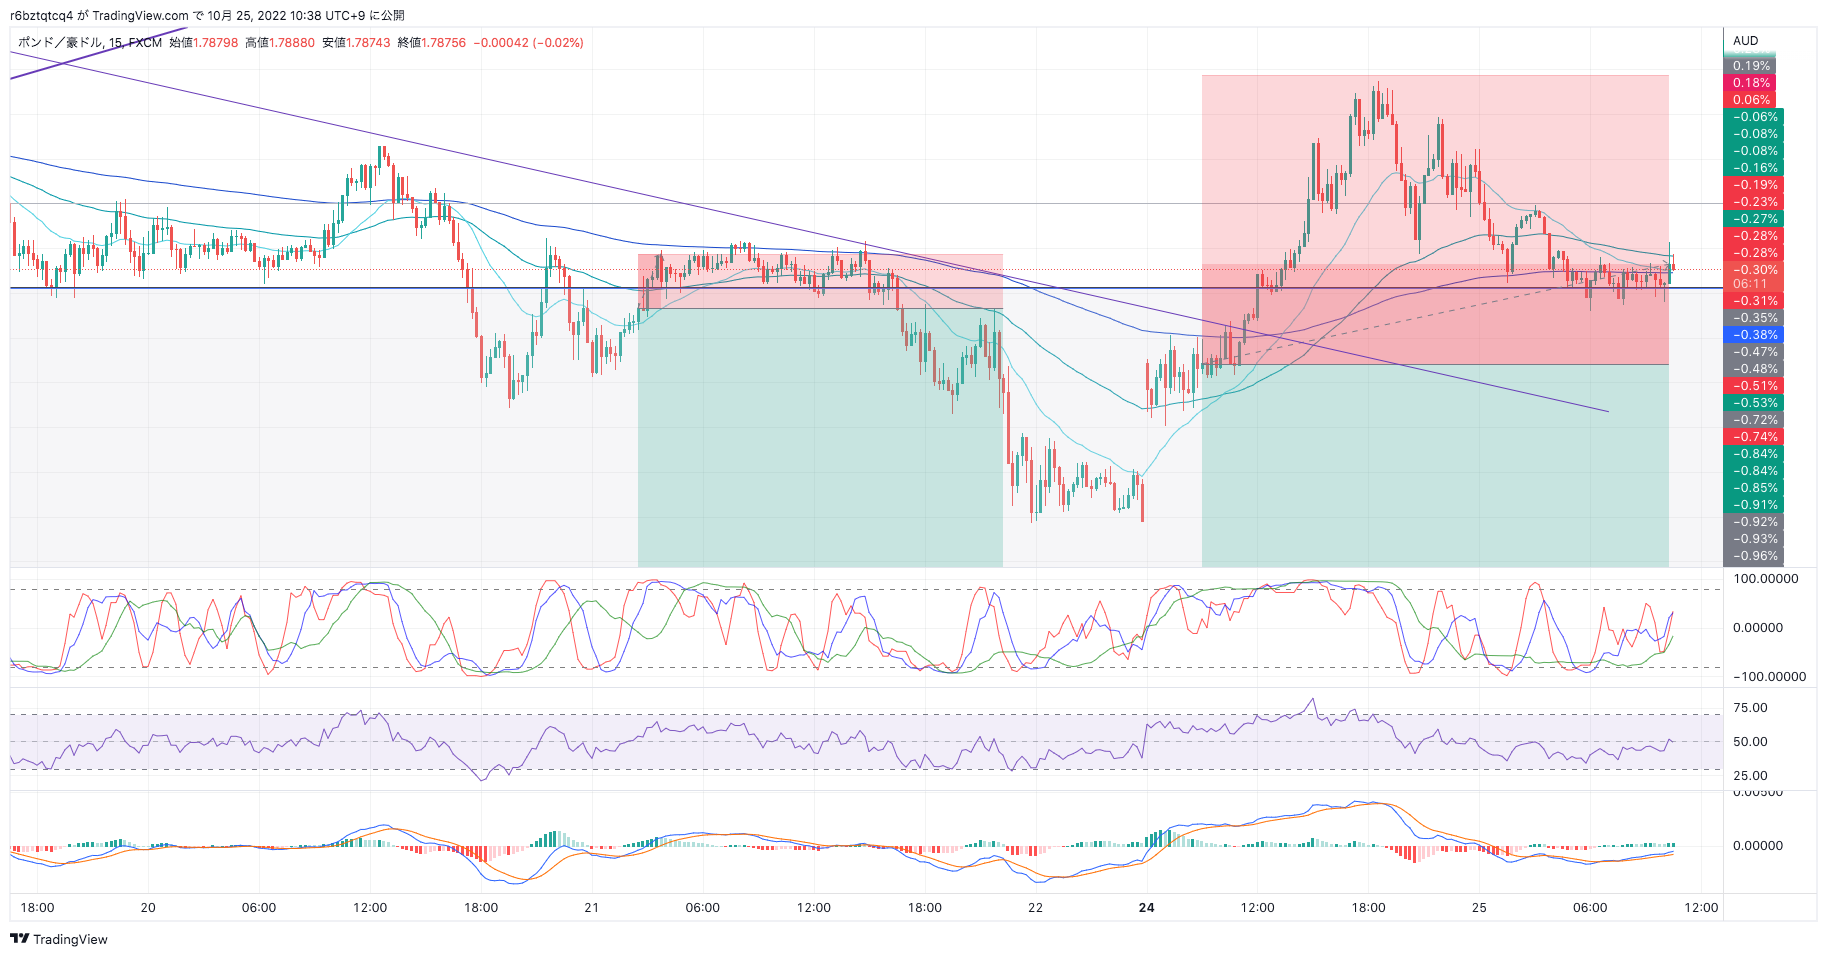This screenshot has height=956, width=1827.
Task: Click bold date label 24 on time axis
Action: pyautogui.click(x=1146, y=908)
